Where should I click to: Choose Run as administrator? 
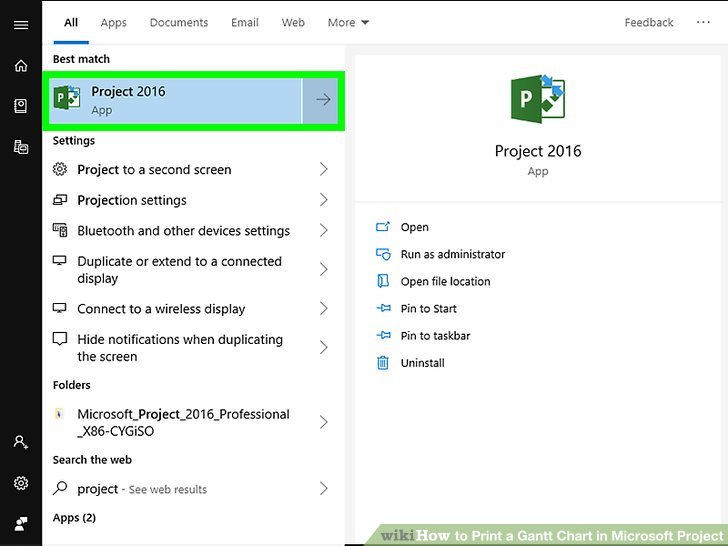pyautogui.click(x=453, y=254)
